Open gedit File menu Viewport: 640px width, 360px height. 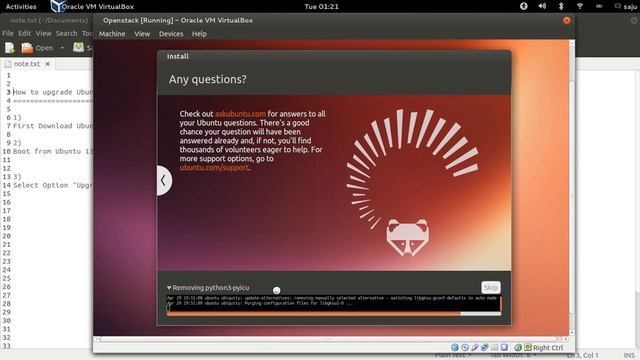click(8, 33)
